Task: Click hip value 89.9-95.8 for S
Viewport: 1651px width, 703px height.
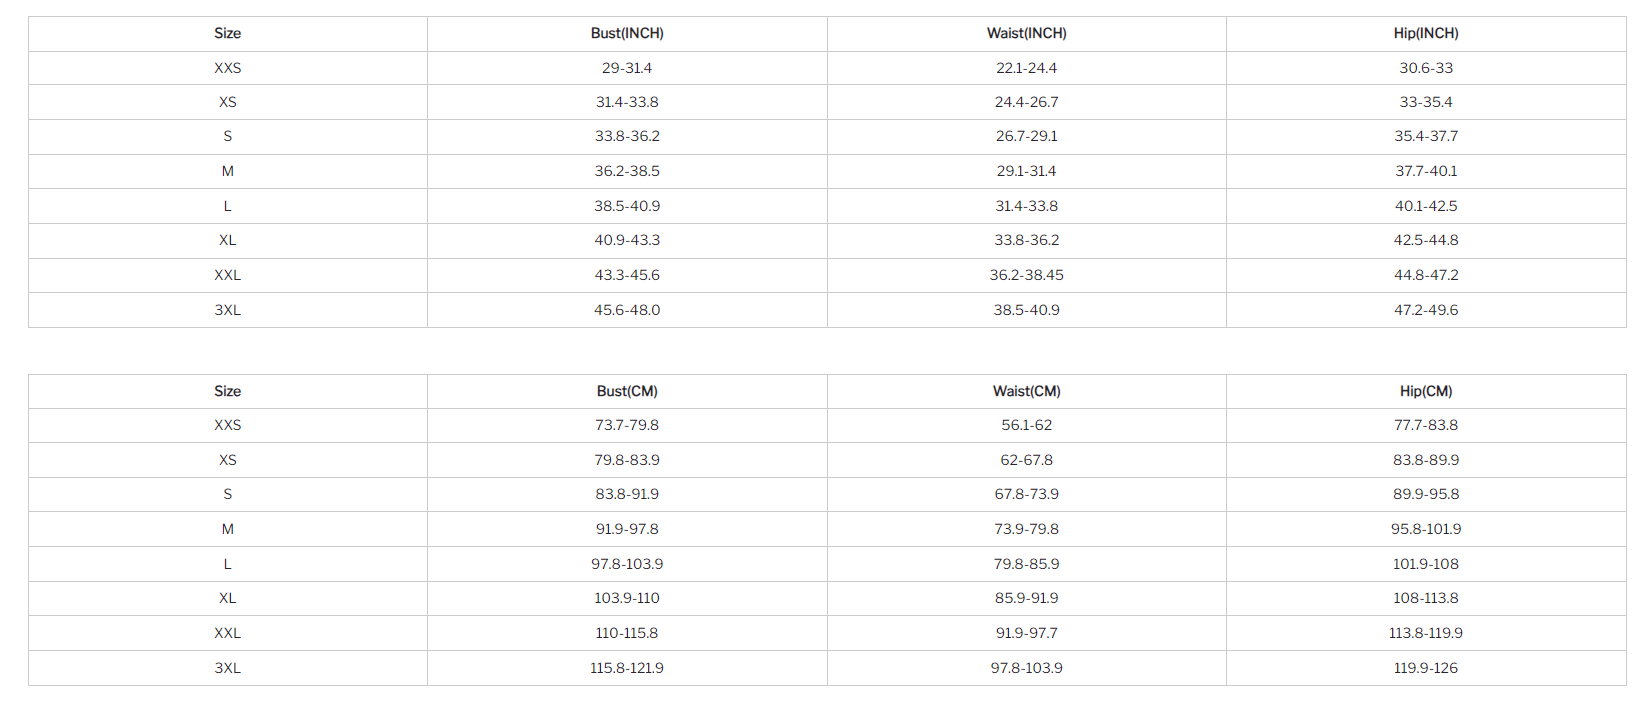Action: [x=1426, y=494]
